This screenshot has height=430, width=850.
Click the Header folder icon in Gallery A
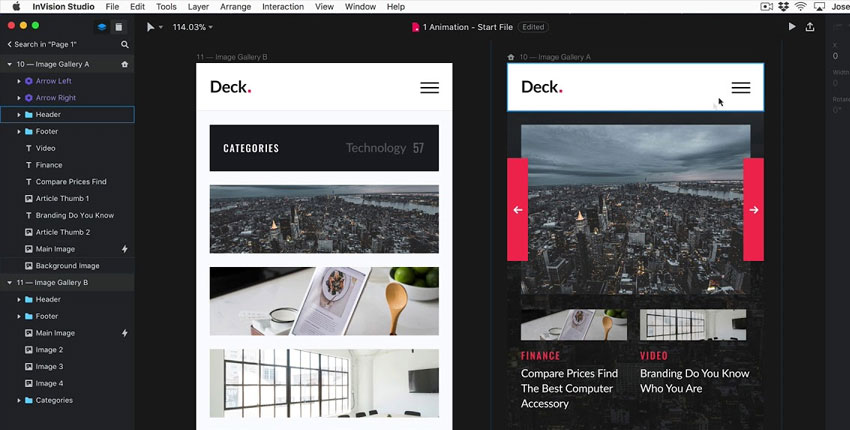coord(29,114)
